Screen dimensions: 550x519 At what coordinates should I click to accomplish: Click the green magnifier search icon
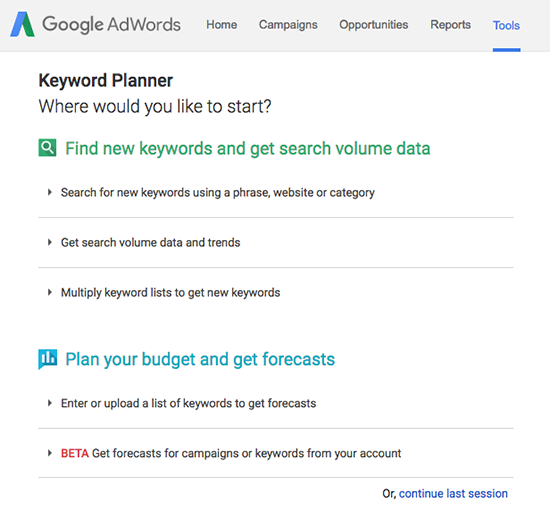click(47, 148)
